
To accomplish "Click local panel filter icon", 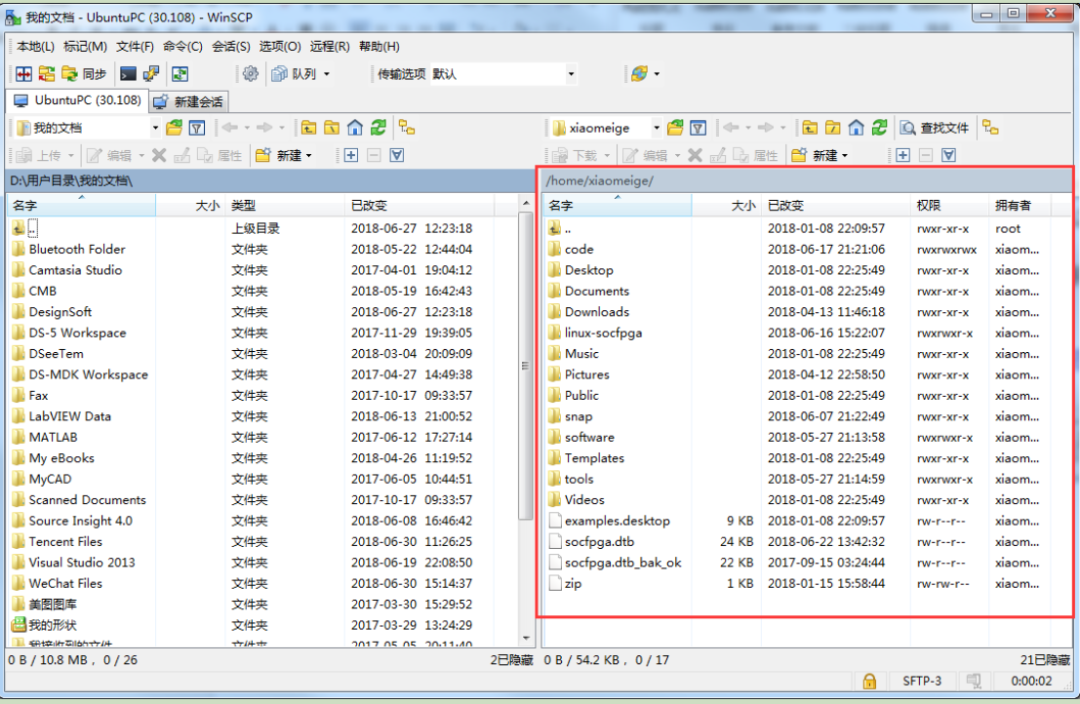I will pyautogui.click(x=197, y=128).
